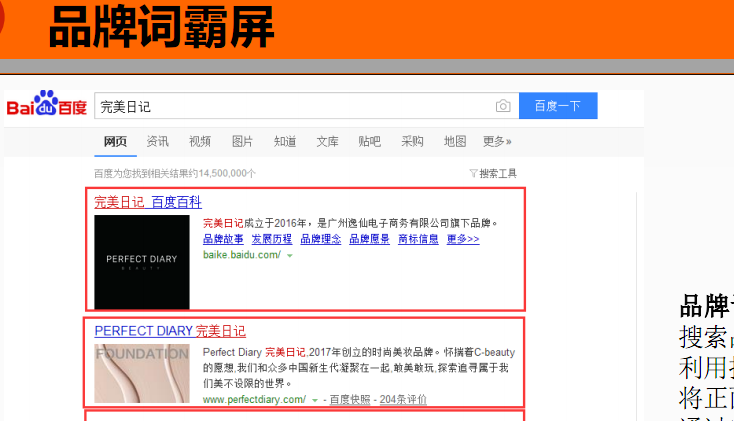Open PERFECT DIARY 完美日记 result title

(x=170, y=331)
